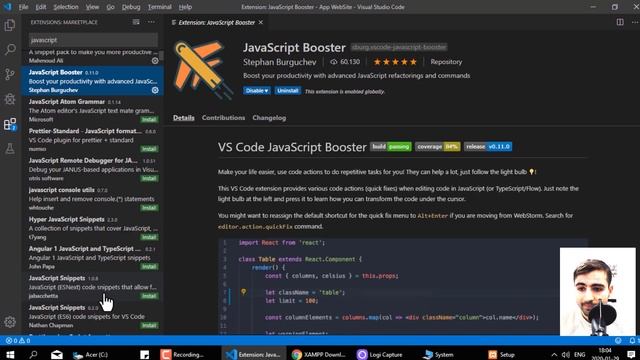Click the extensions search field with javascript
The height and width of the screenshot is (360, 640).
(x=93, y=40)
